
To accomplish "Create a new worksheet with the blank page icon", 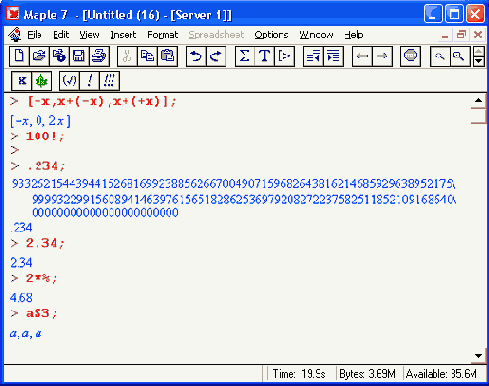I will pyautogui.click(x=19, y=56).
